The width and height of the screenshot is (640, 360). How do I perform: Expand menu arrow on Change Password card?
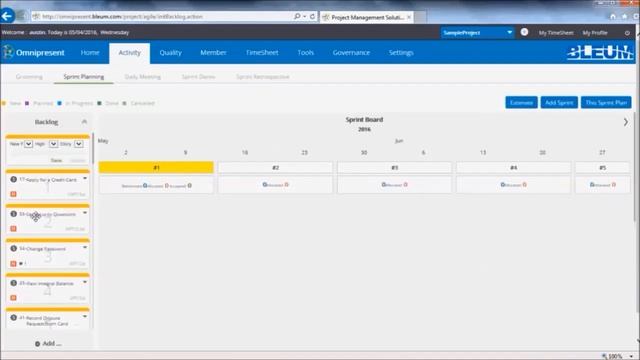pyautogui.click(x=85, y=247)
